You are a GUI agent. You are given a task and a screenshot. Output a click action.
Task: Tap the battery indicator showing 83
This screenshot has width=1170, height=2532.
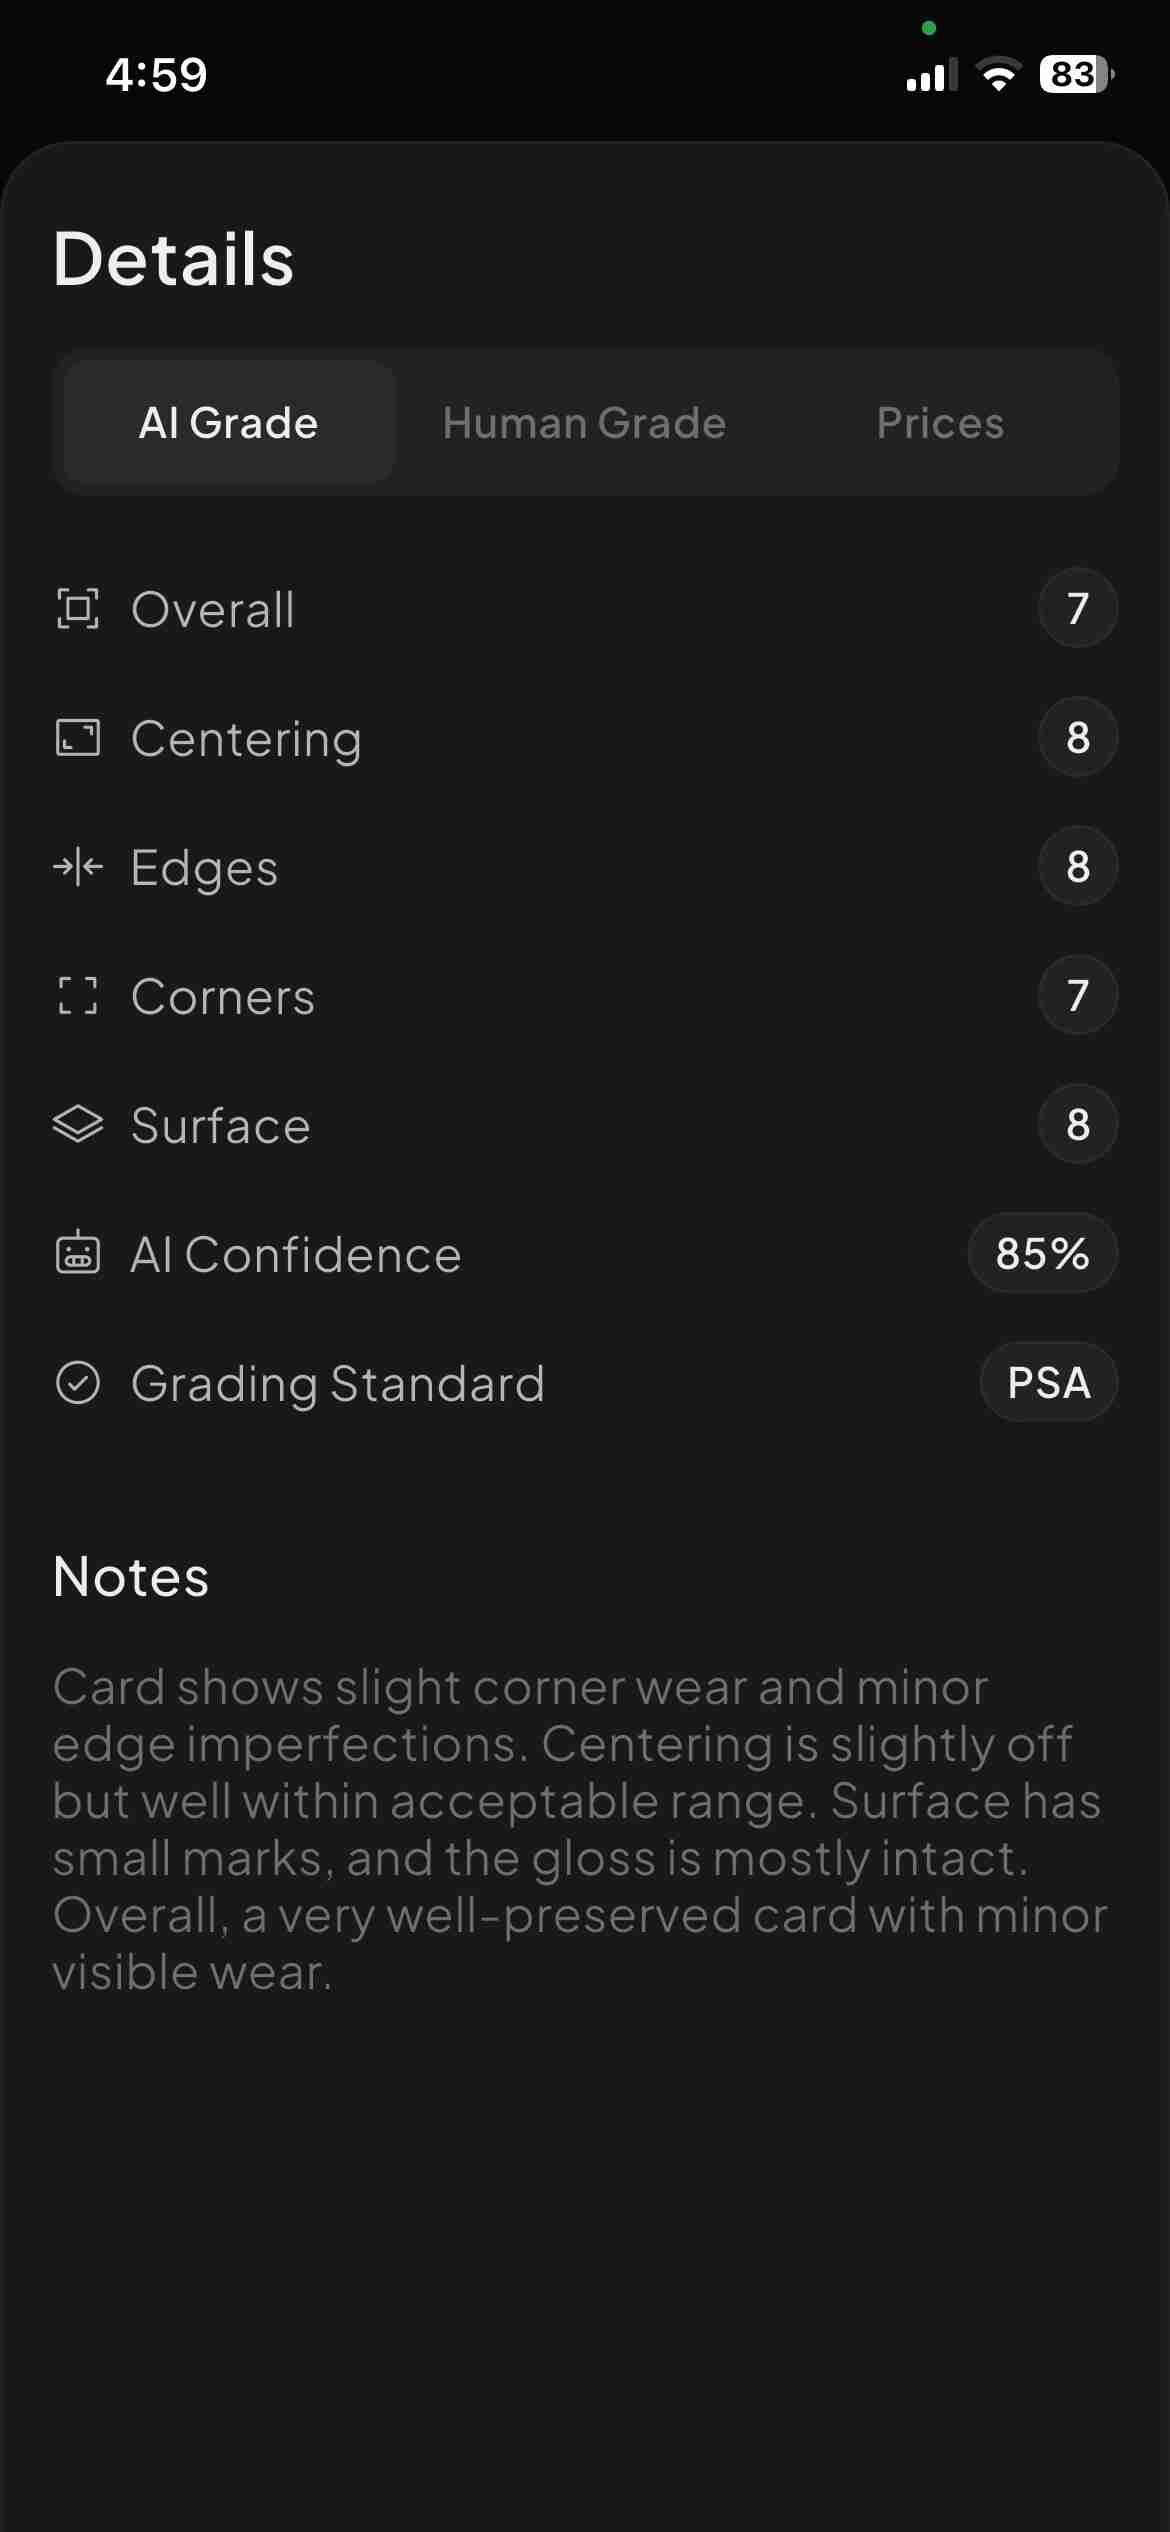click(x=1076, y=75)
